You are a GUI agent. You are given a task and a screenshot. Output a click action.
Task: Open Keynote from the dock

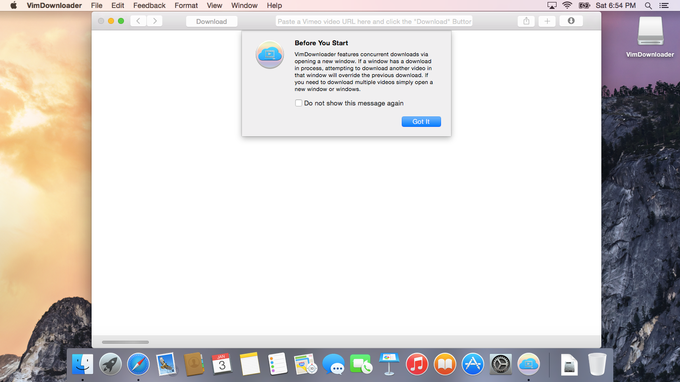[389, 364]
